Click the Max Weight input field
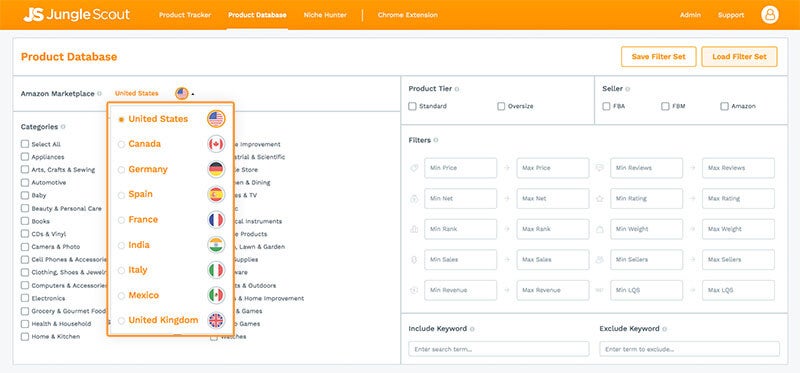This screenshot has height=373, width=800. click(x=738, y=229)
